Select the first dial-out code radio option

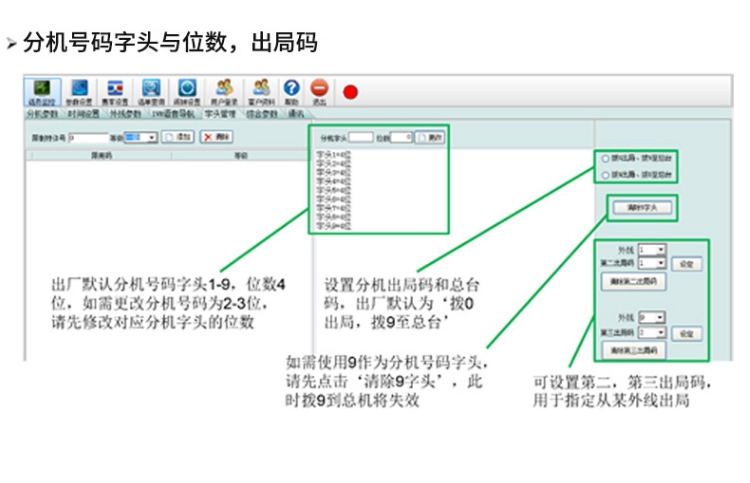tap(605, 159)
